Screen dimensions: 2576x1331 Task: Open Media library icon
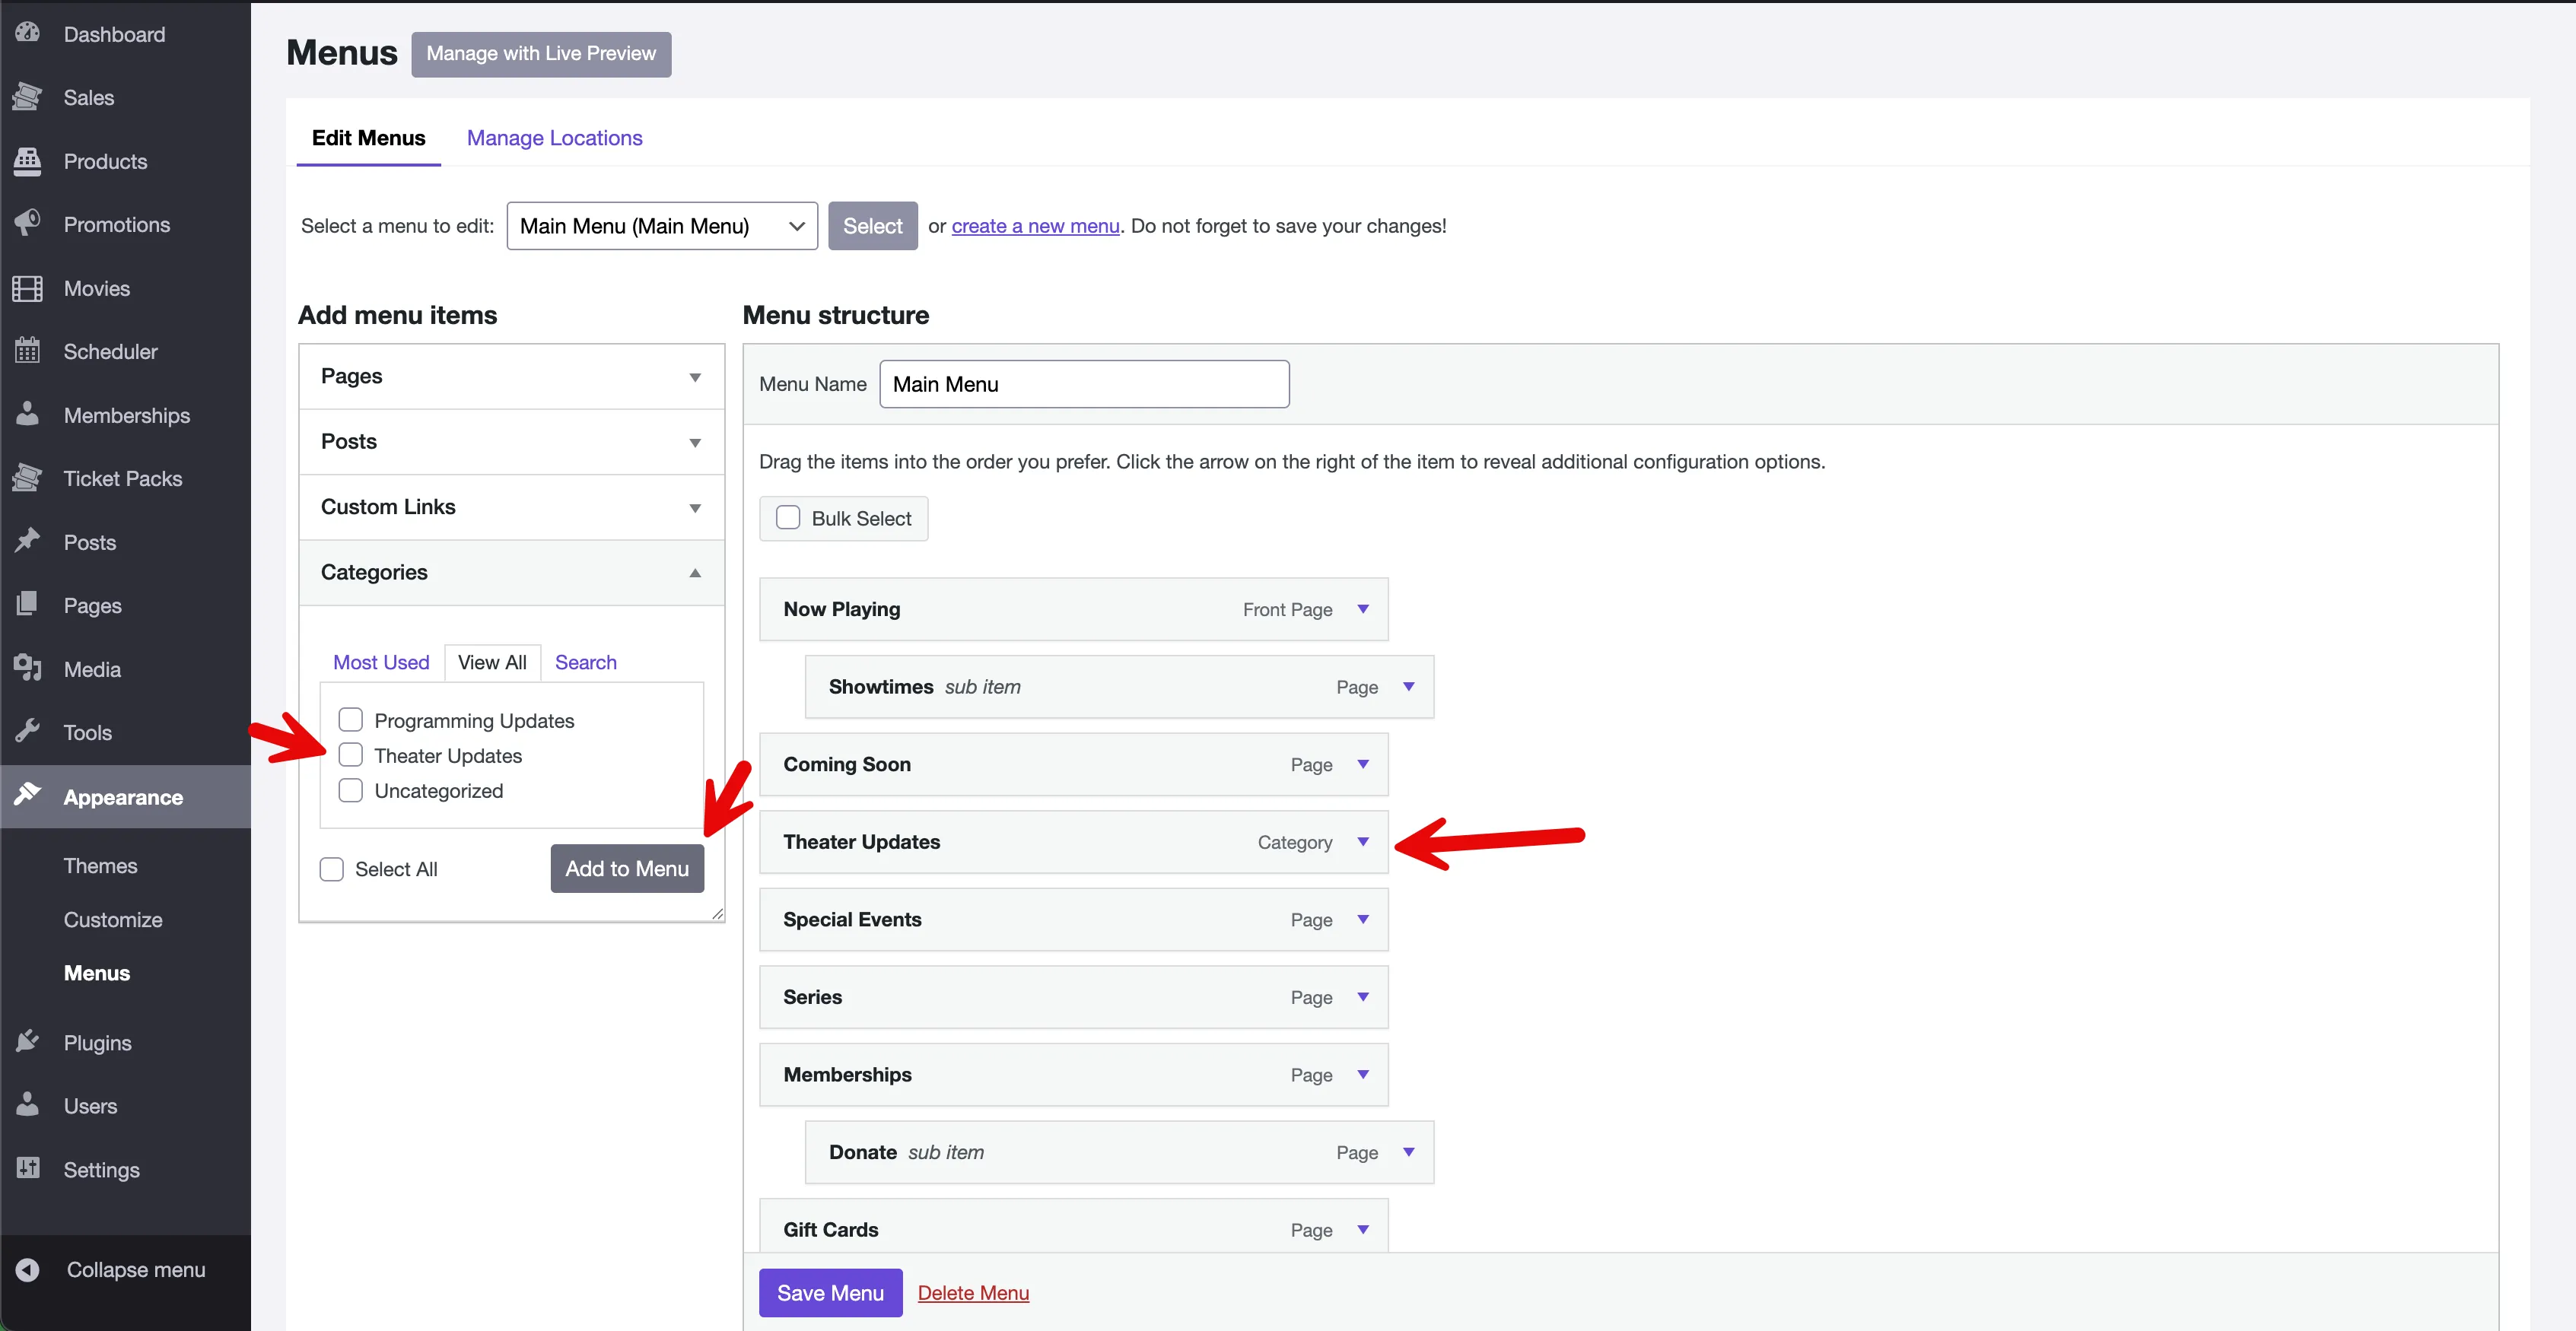pyautogui.click(x=28, y=668)
